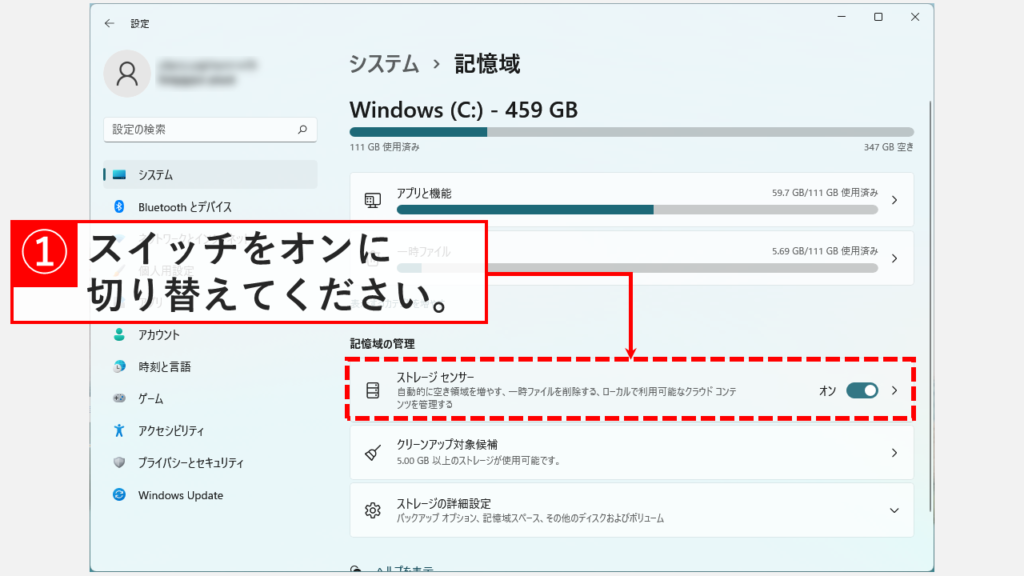Go back with the arrow beside 設定
1024x576 pixels.
click(x=109, y=24)
